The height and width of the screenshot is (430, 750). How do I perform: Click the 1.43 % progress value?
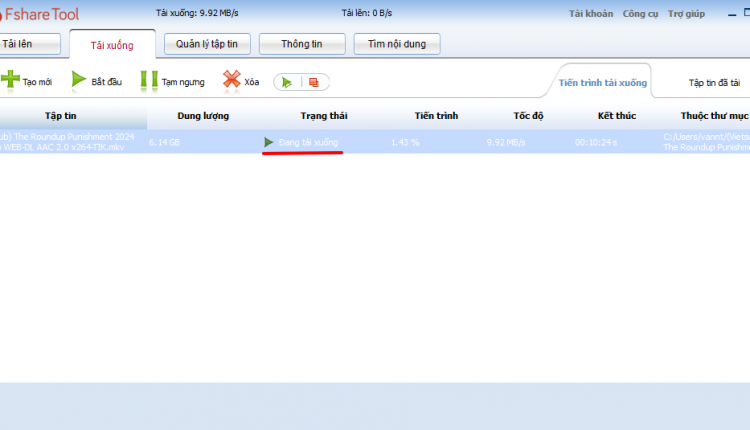(x=405, y=143)
